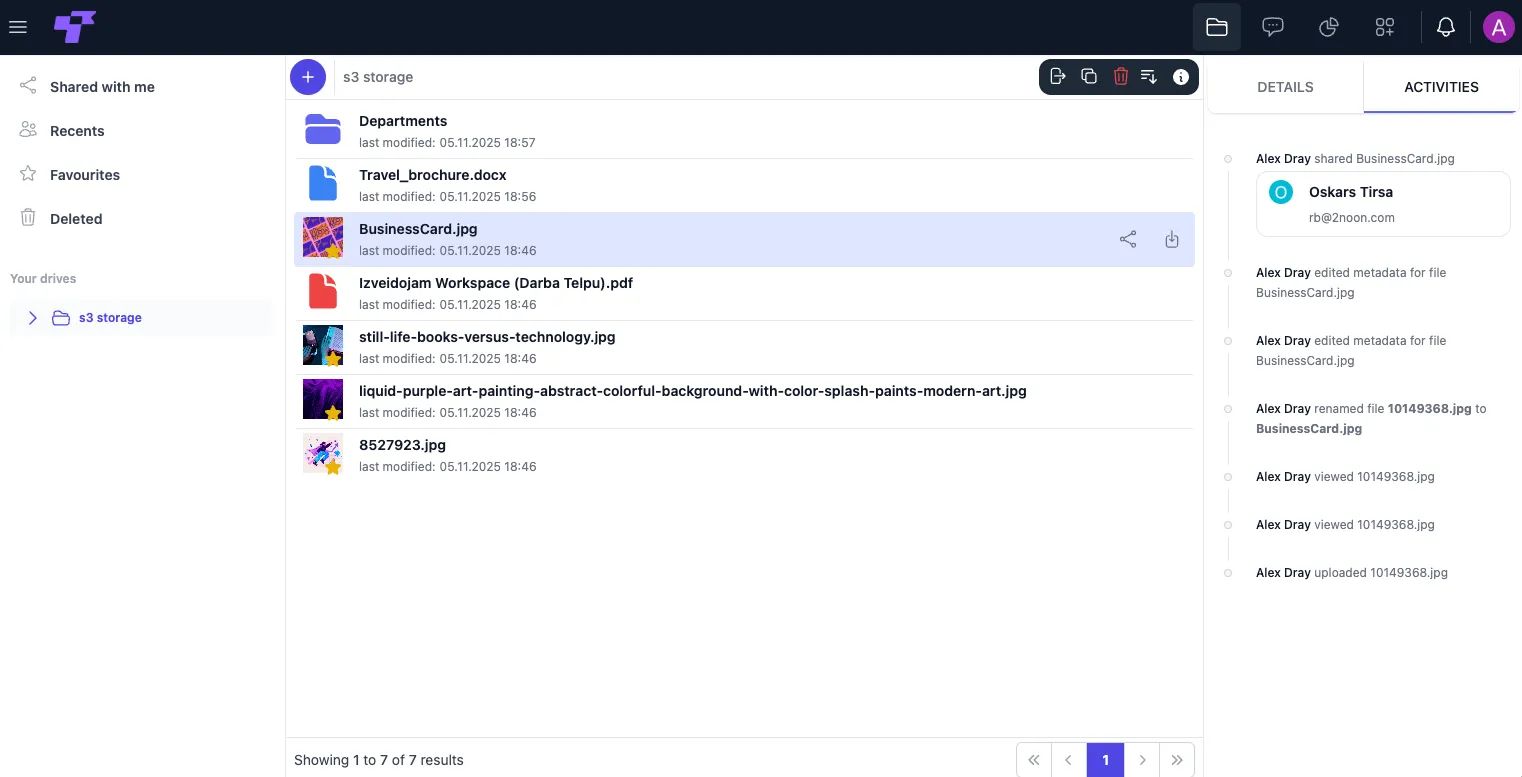Open the sort options icon
Screen dimensions: 1522x777
click(1149, 77)
